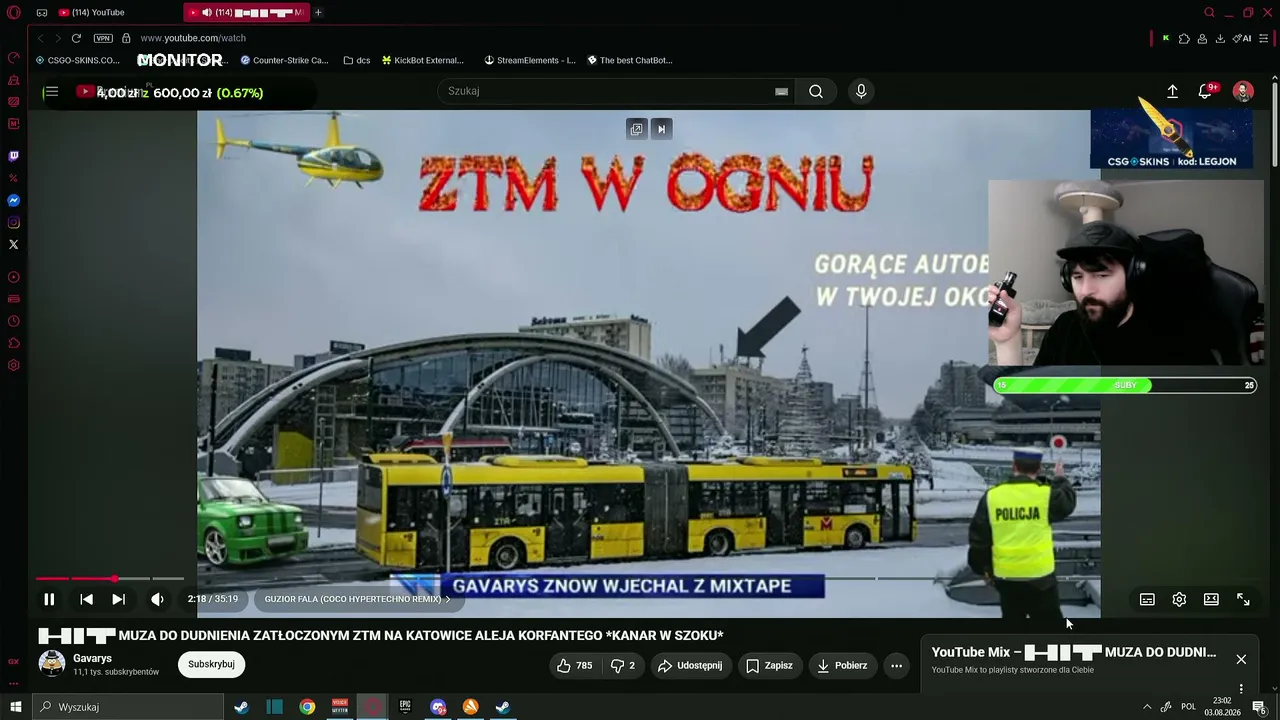Open The best ChatBot bookmark

pyautogui.click(x=630, y=60)
